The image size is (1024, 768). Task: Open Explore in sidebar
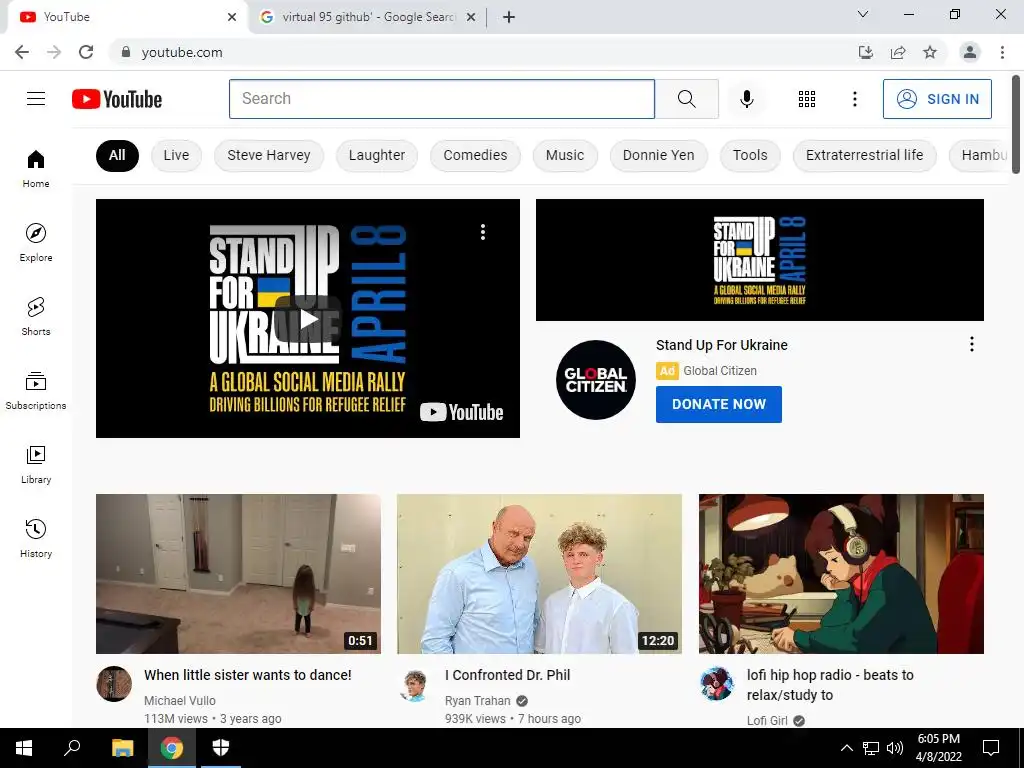[36, 242]
